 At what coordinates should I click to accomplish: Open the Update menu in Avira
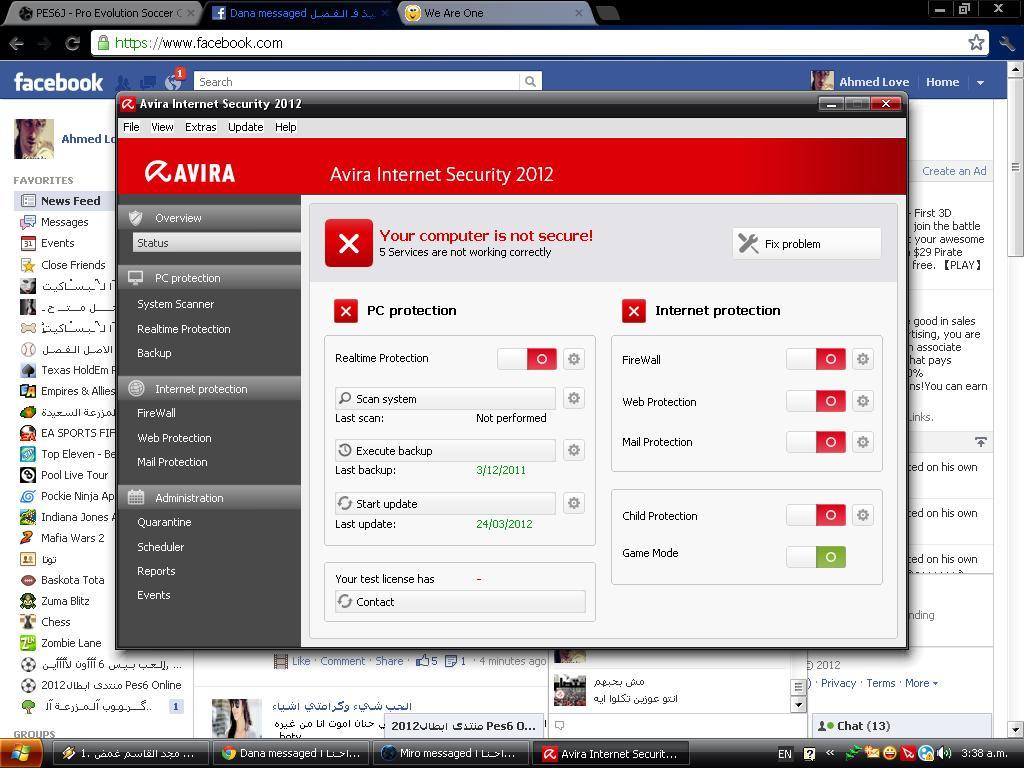246,127
